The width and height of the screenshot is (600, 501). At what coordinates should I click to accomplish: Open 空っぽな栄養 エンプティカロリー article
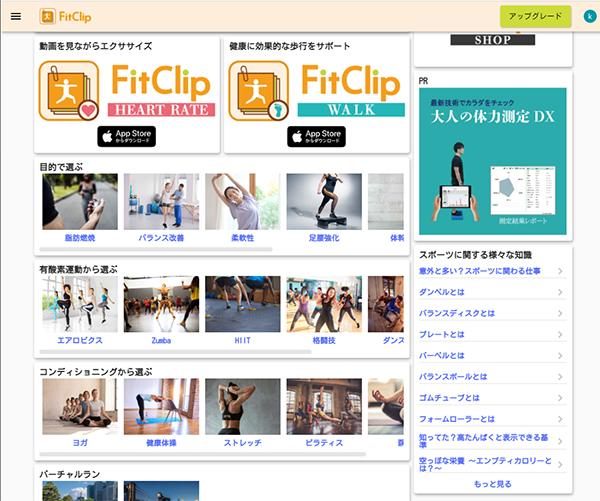point(485,464)
